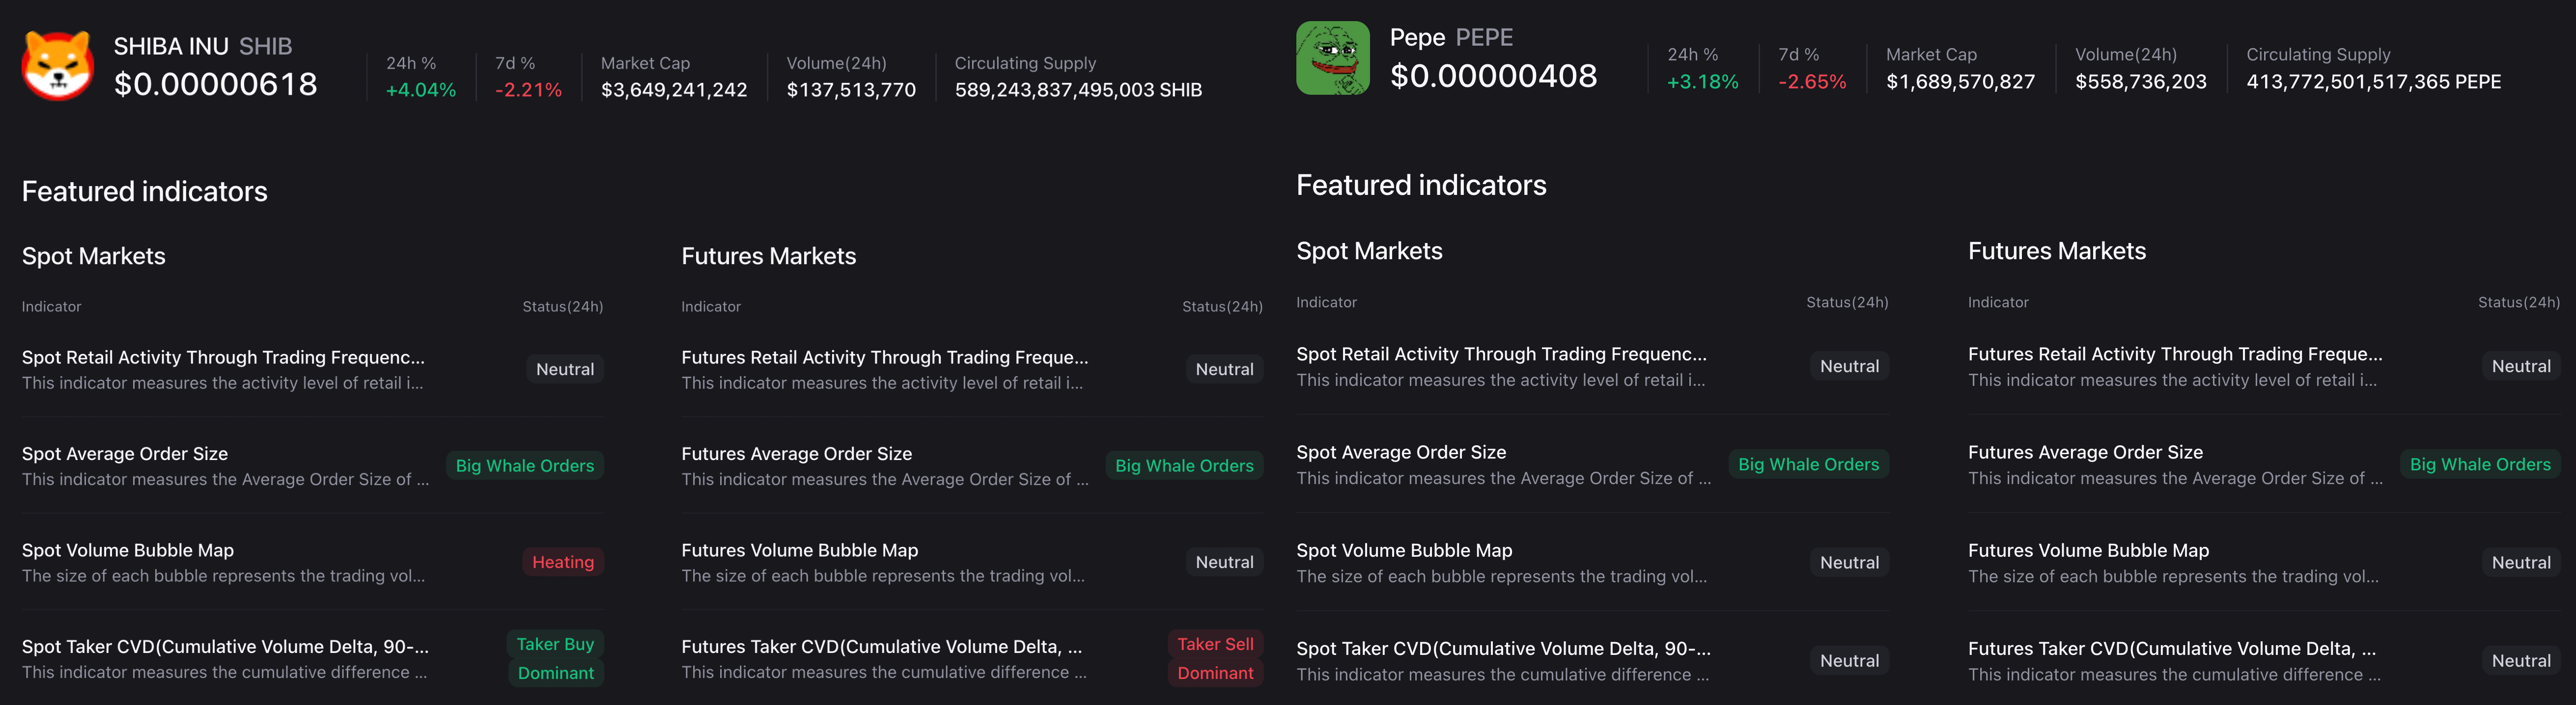Open SHIB Futures Retail Activity indicator
The height and width of the screenshot is (705, 2576).
[x=884, y=357]
